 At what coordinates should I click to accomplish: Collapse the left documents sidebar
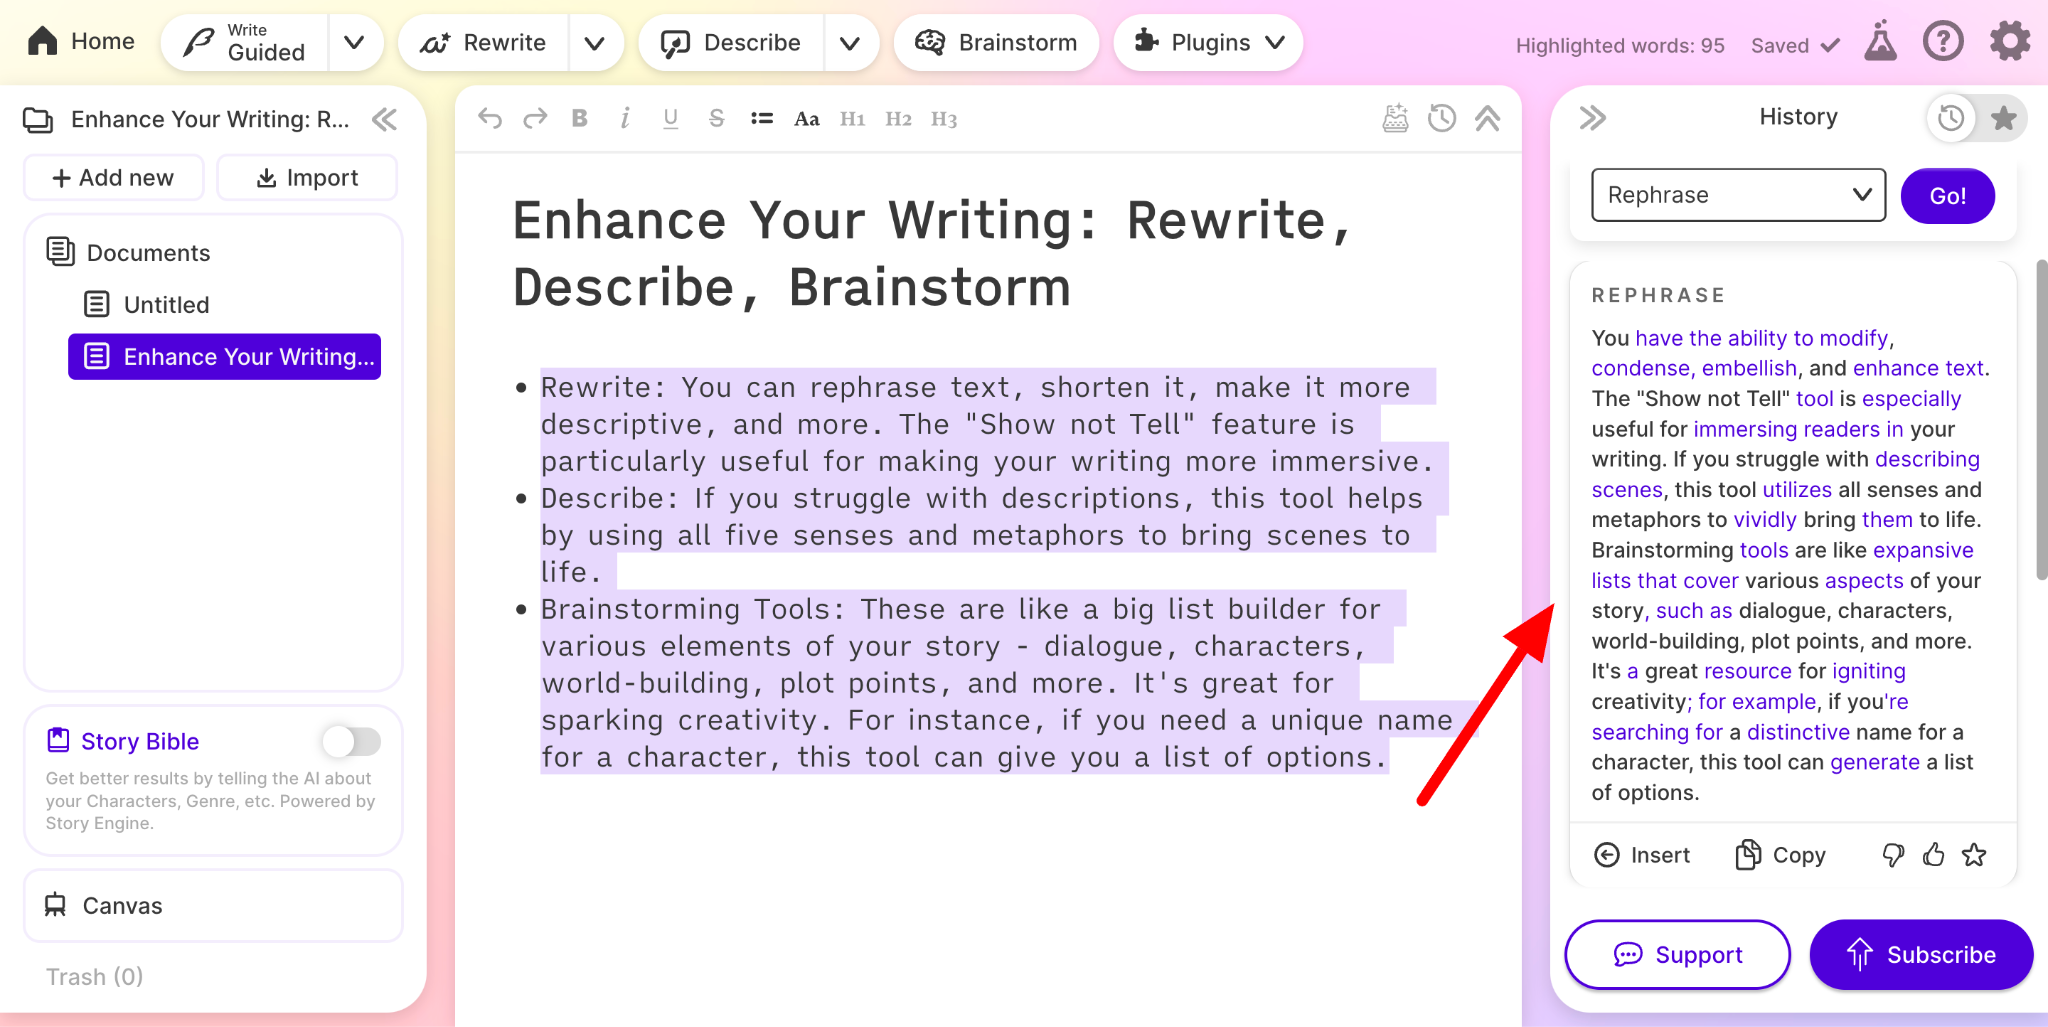(x=385, y=120)
